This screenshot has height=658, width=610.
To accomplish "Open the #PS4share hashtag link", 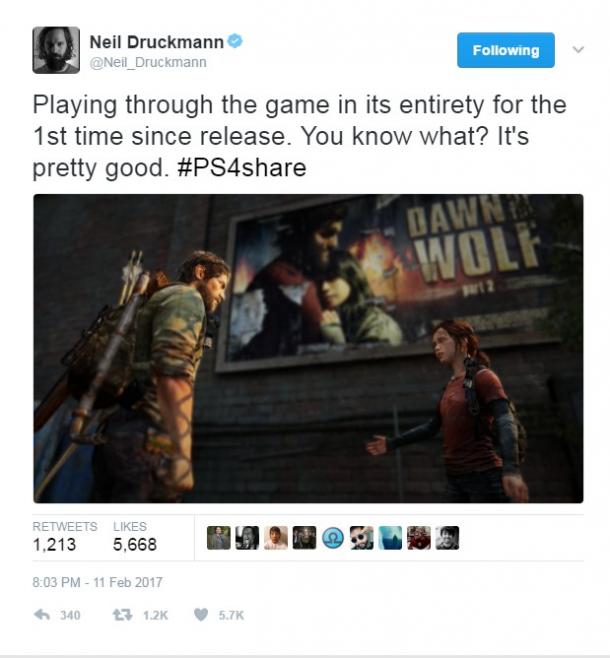I will pos(242,168).
